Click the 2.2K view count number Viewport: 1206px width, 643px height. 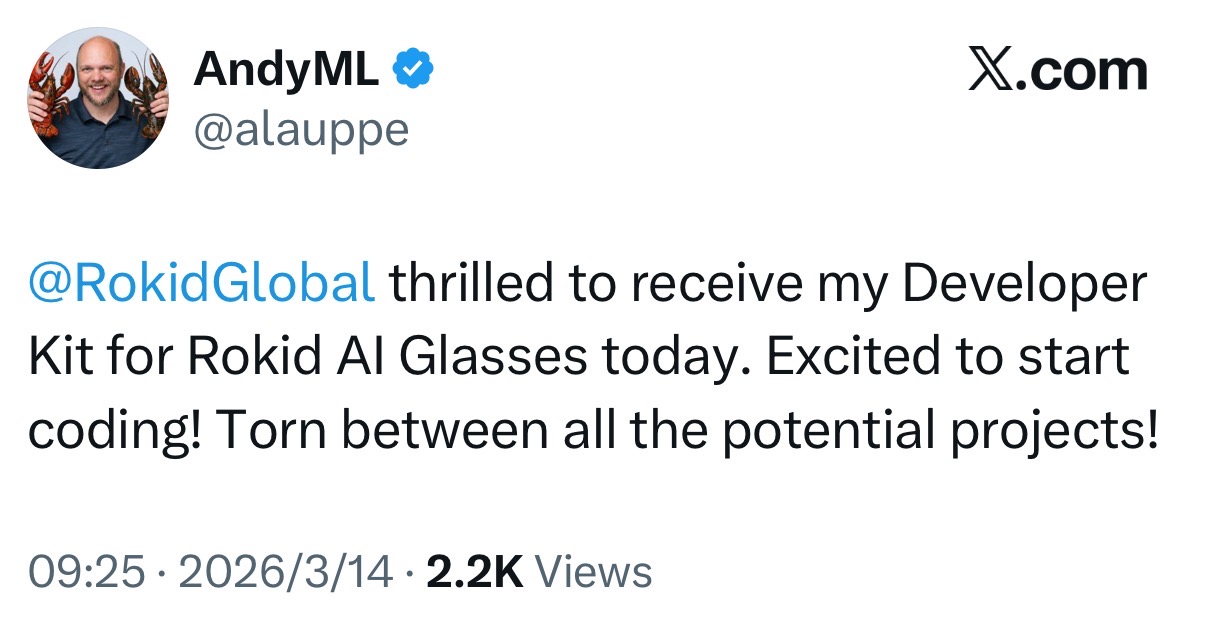[x=475, y=572]
